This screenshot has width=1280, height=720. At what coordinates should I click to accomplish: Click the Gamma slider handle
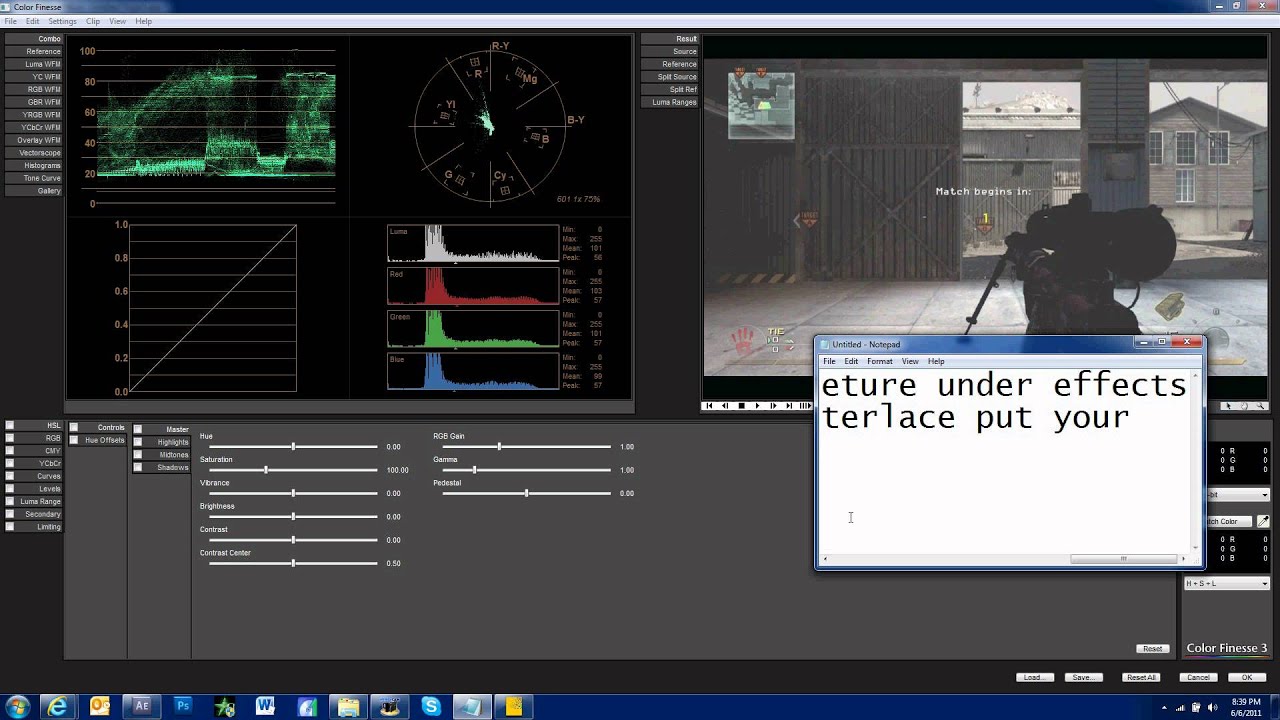pyautogui.click(x=474, y=470)
